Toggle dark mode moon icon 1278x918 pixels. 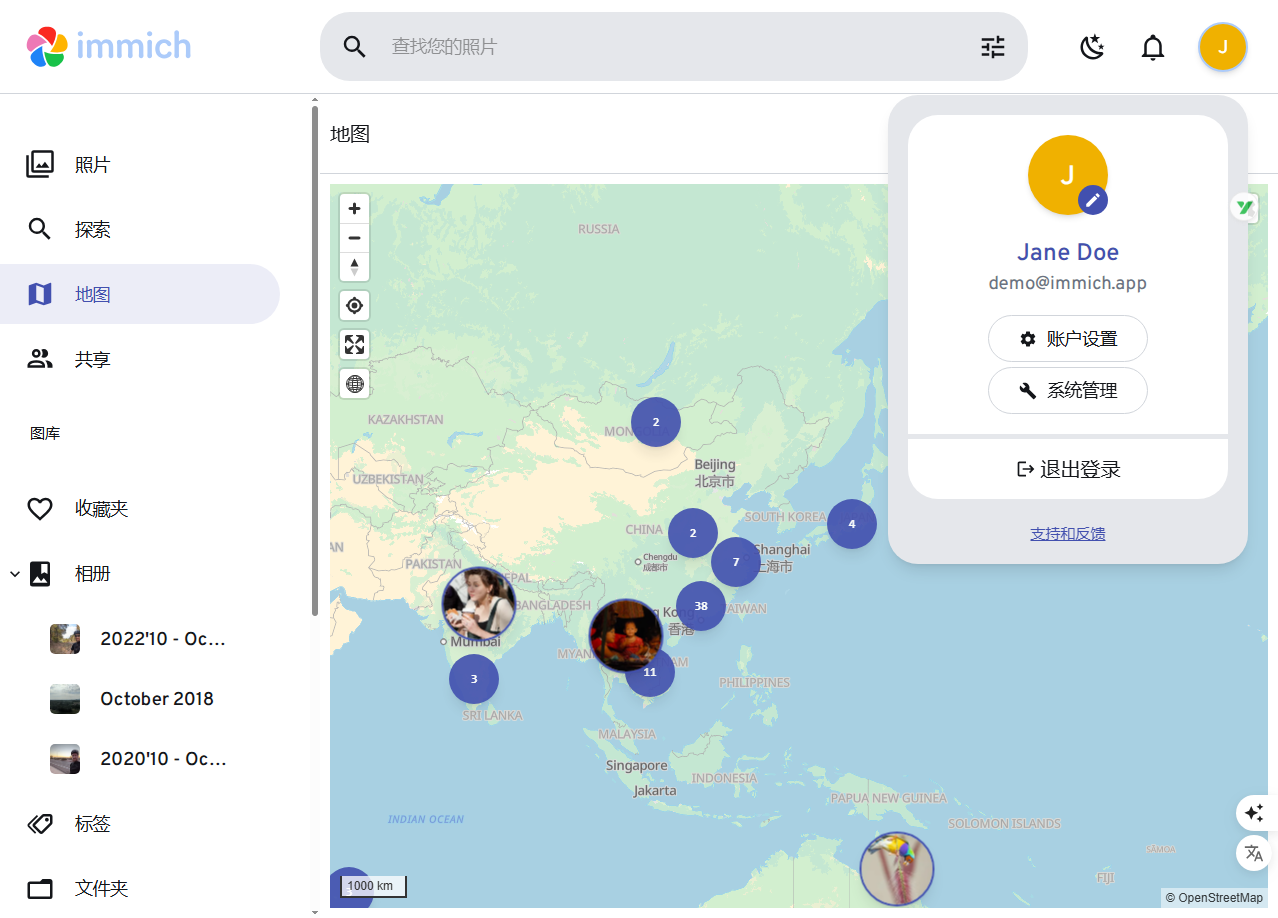(1092, 47)
